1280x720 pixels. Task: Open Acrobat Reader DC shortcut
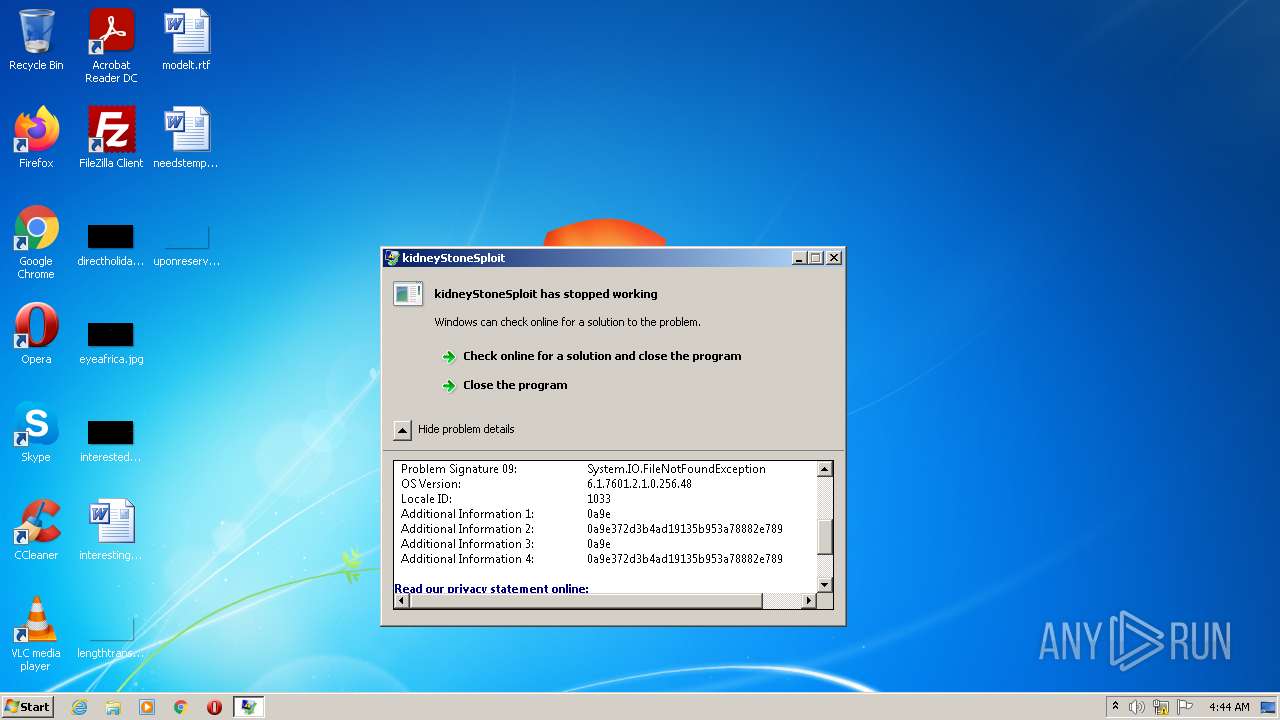[111, 46]
